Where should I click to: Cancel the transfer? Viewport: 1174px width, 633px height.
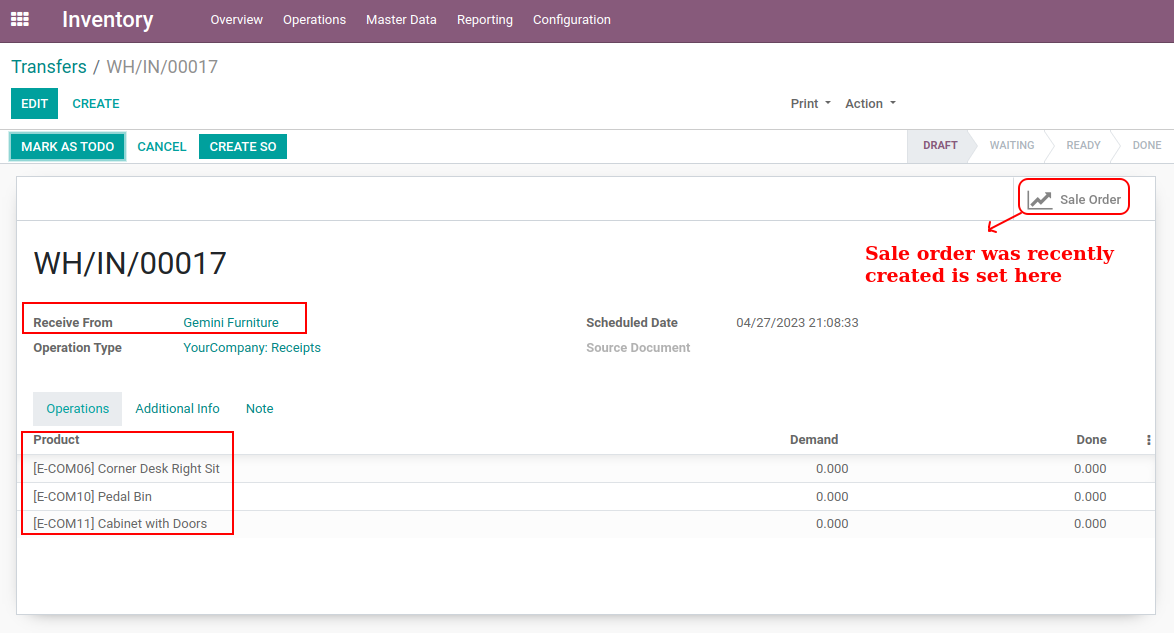tap(162, 147)
